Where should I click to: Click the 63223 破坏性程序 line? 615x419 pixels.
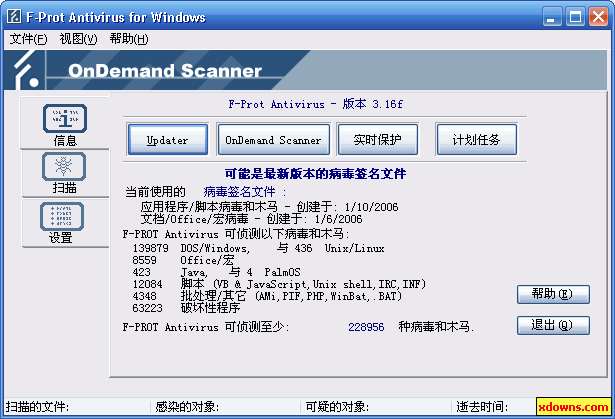point(186,308)
